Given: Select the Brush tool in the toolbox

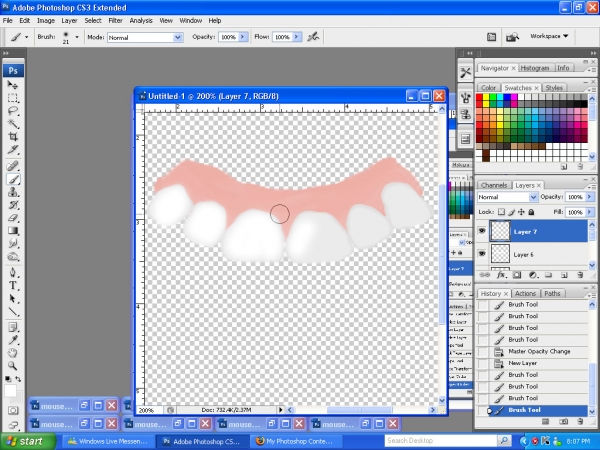Looking at the screenshot, I should coord(13,179).
